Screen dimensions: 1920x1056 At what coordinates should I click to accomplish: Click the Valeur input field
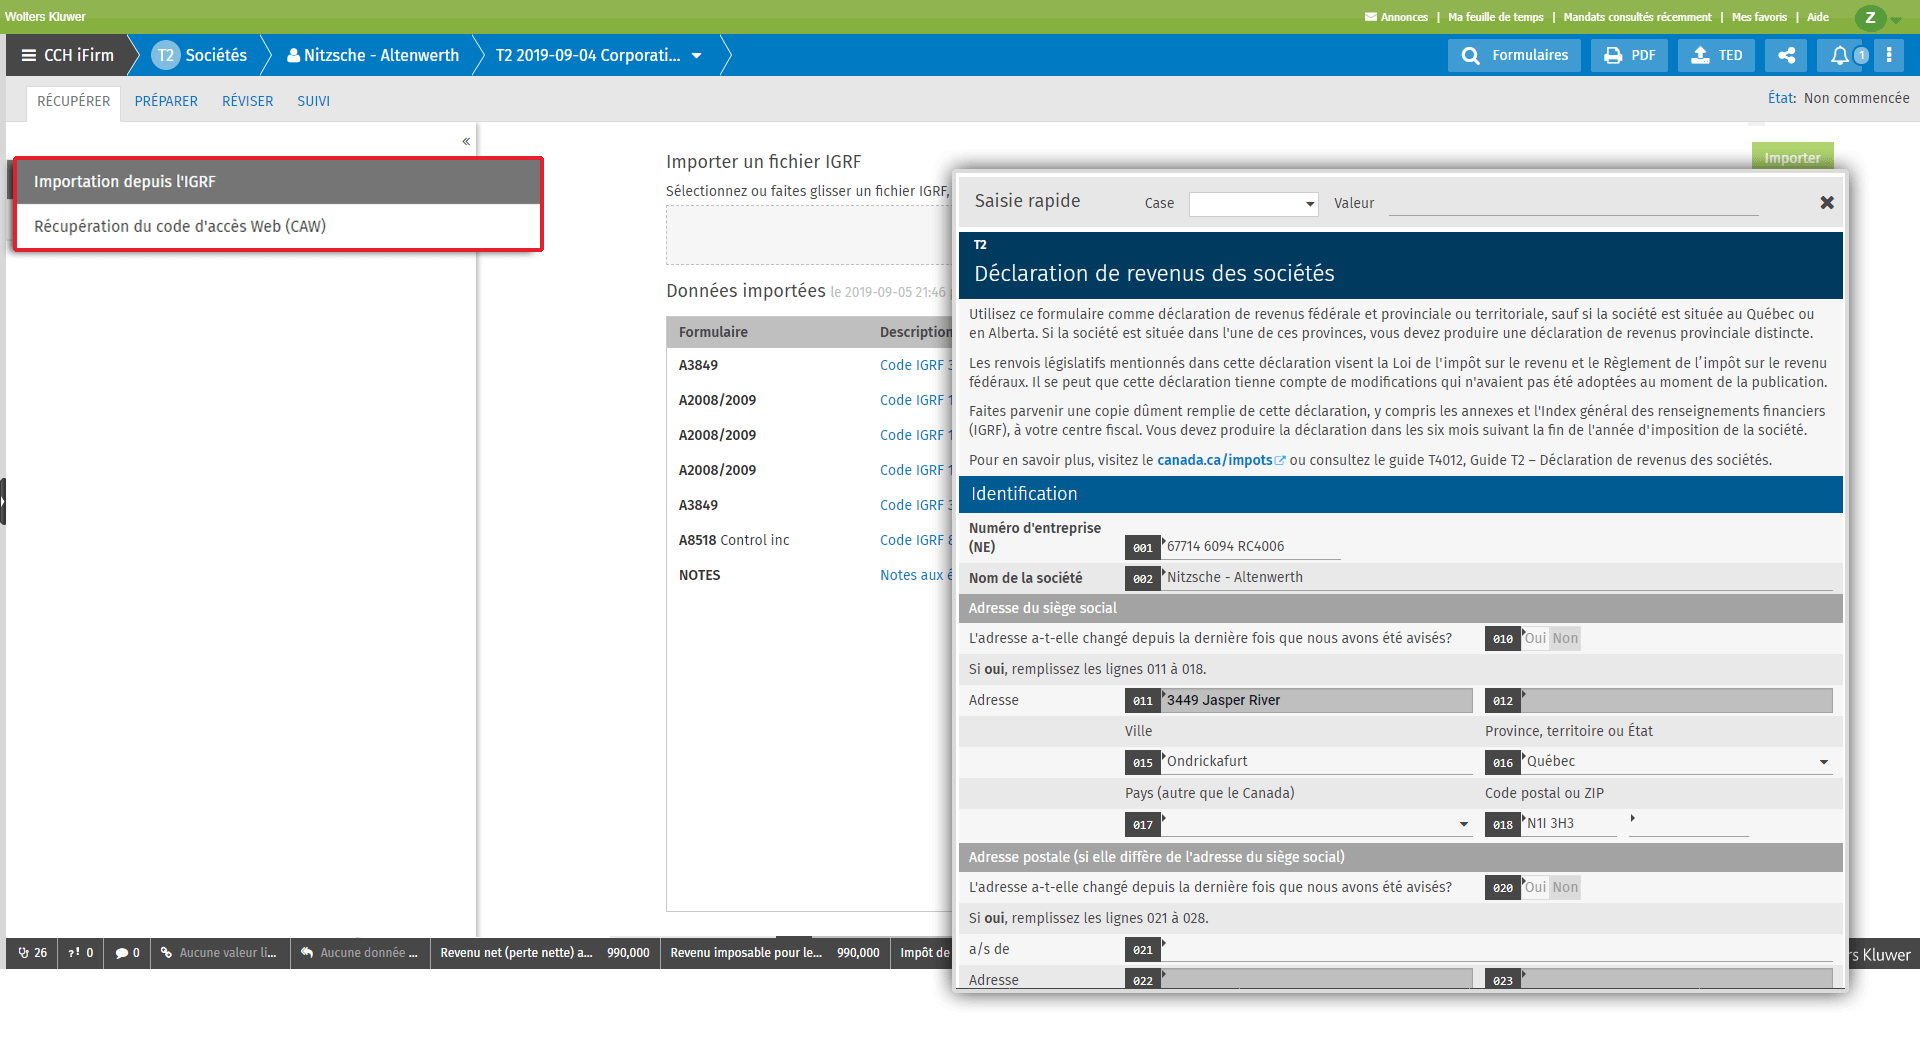pos(1572,204)
